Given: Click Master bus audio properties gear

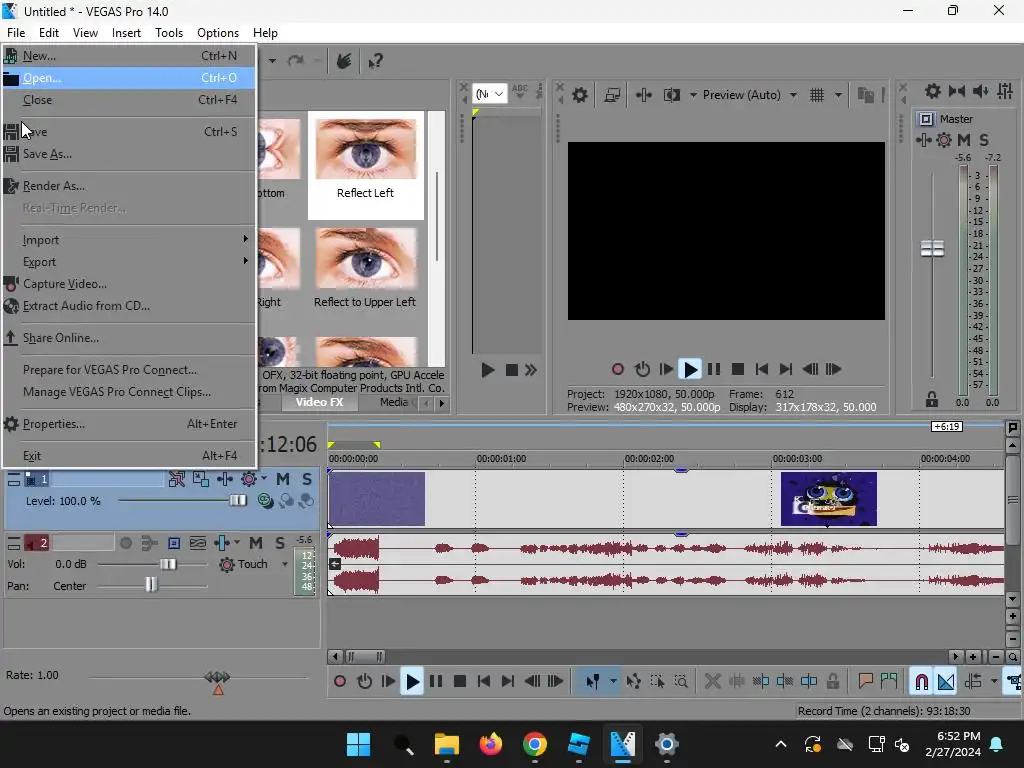Looking at the screenshot, I should [933, 91].
